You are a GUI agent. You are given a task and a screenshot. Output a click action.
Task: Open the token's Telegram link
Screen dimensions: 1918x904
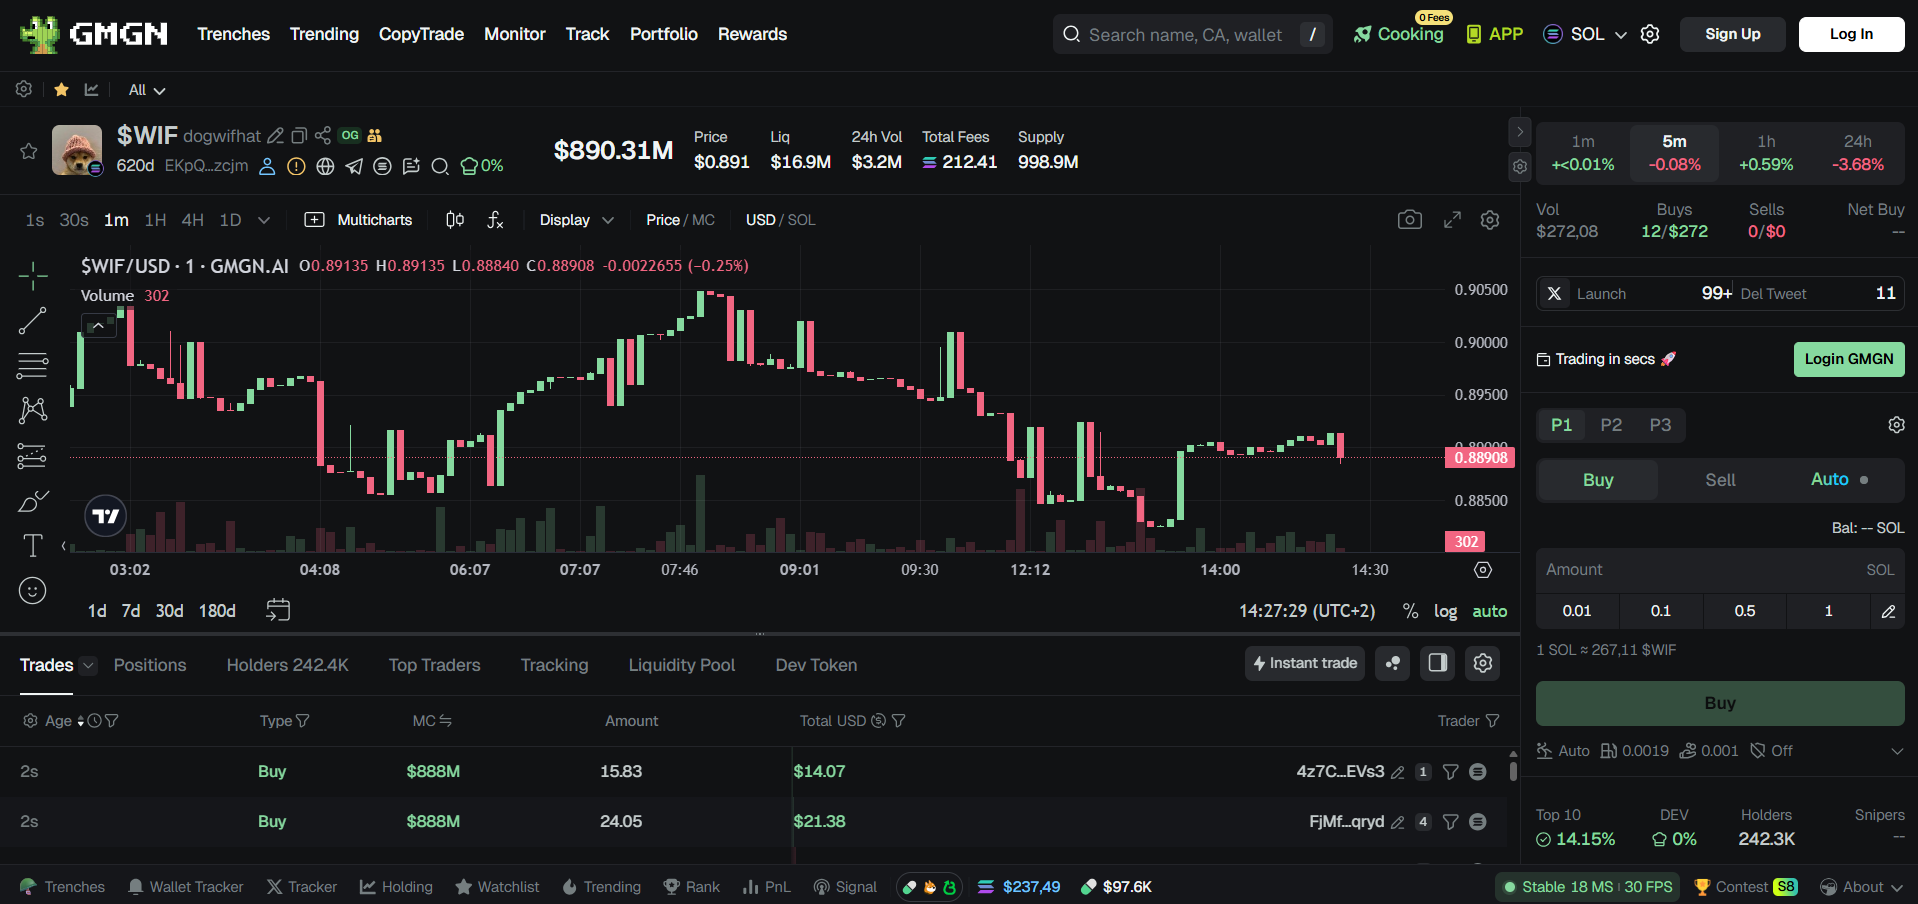point(354,166)
